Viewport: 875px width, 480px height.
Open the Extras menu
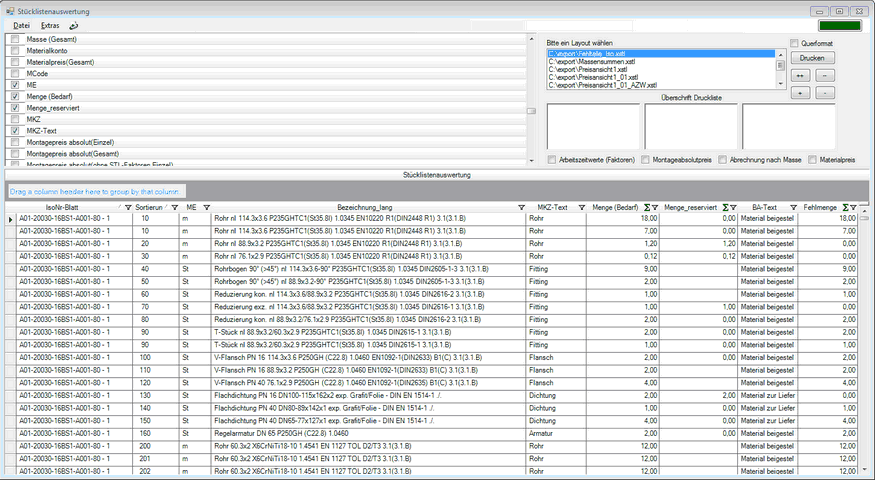[50, 24]
